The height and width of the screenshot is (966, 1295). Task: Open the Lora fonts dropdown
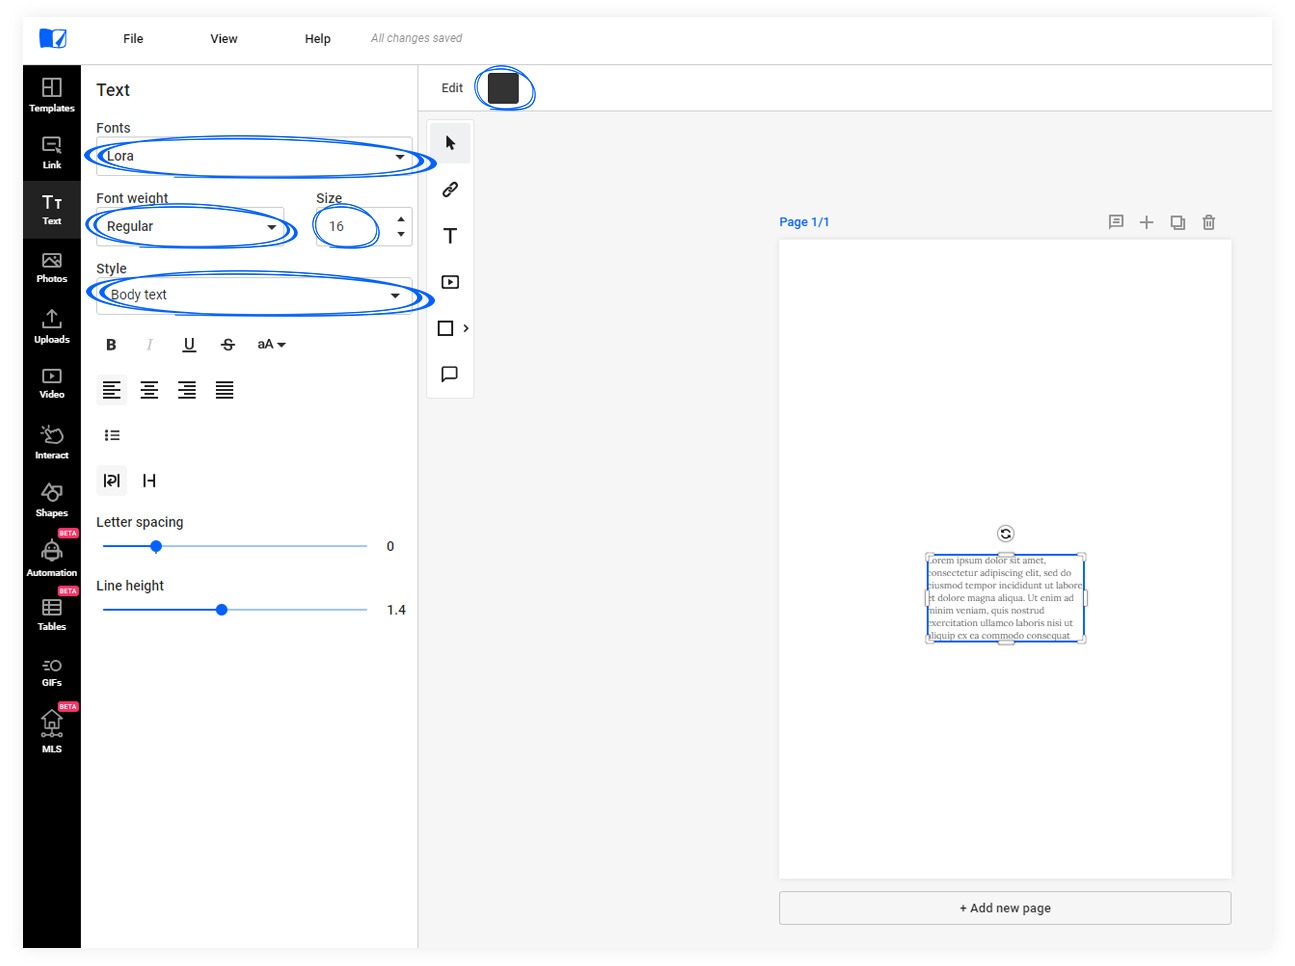point(254,157)
